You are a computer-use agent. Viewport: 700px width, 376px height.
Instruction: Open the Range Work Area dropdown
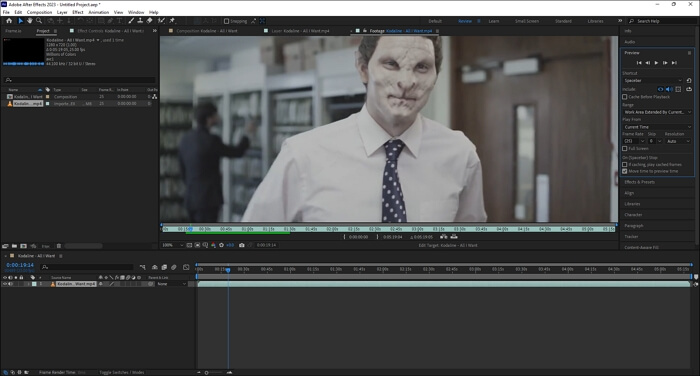[x=657, y=112]
